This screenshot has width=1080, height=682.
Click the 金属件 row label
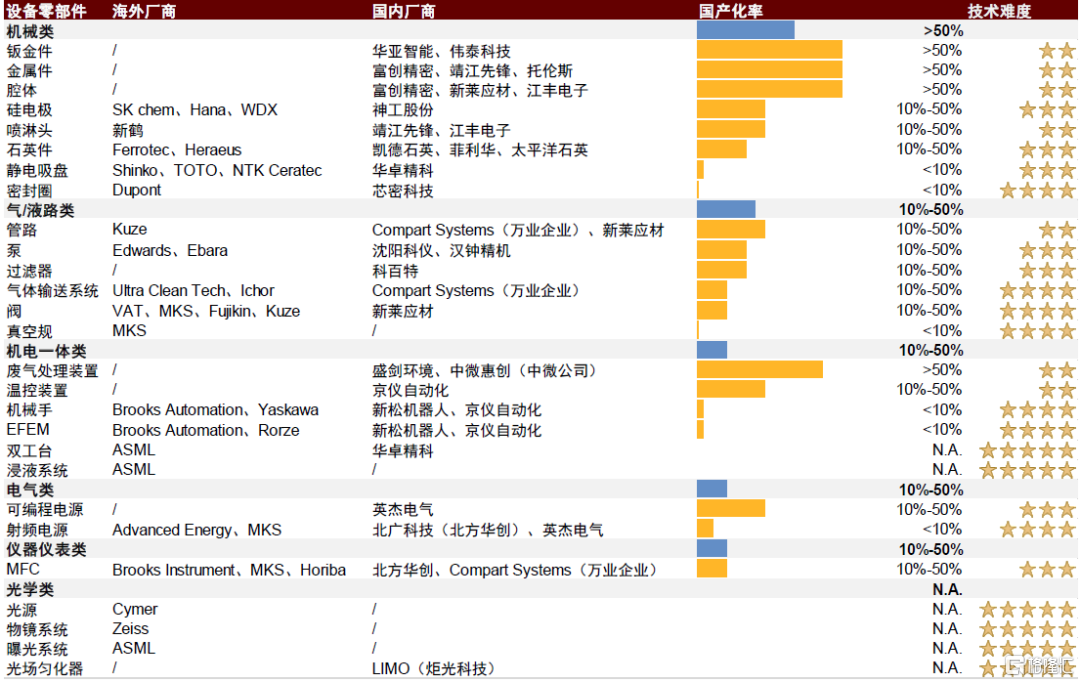(x=30, y=70)
